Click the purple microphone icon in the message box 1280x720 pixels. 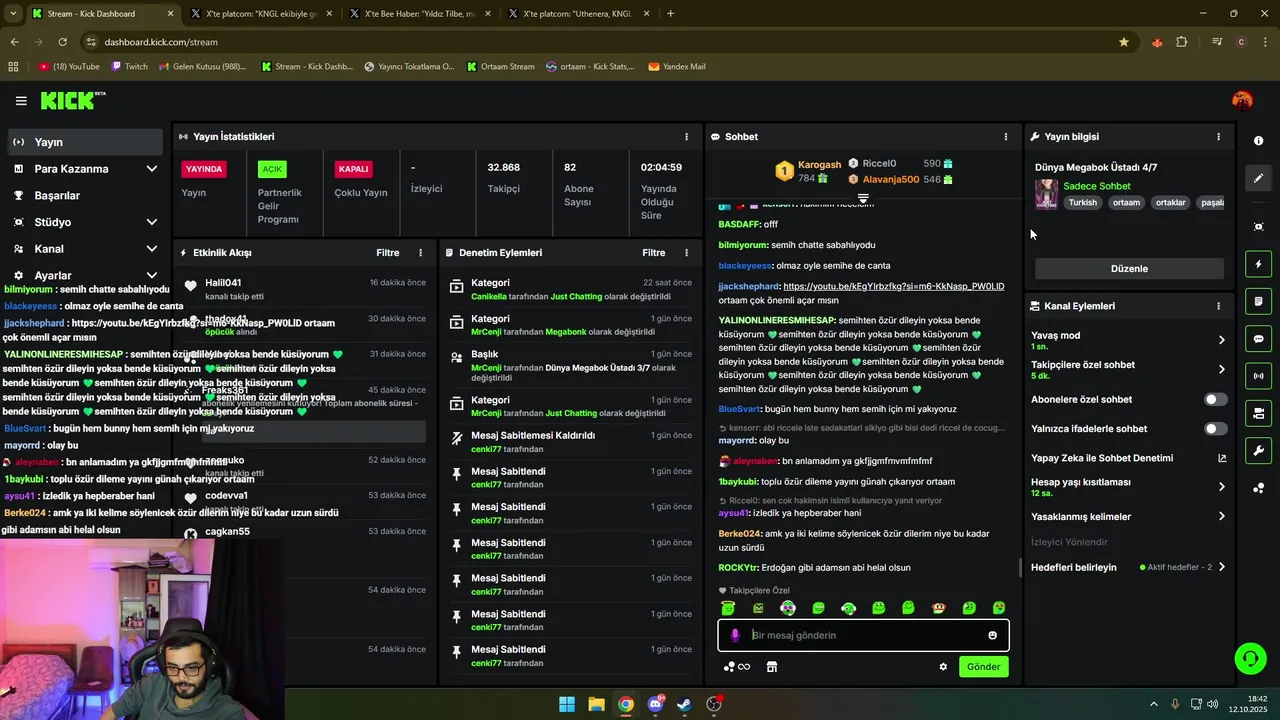point(735,635)
